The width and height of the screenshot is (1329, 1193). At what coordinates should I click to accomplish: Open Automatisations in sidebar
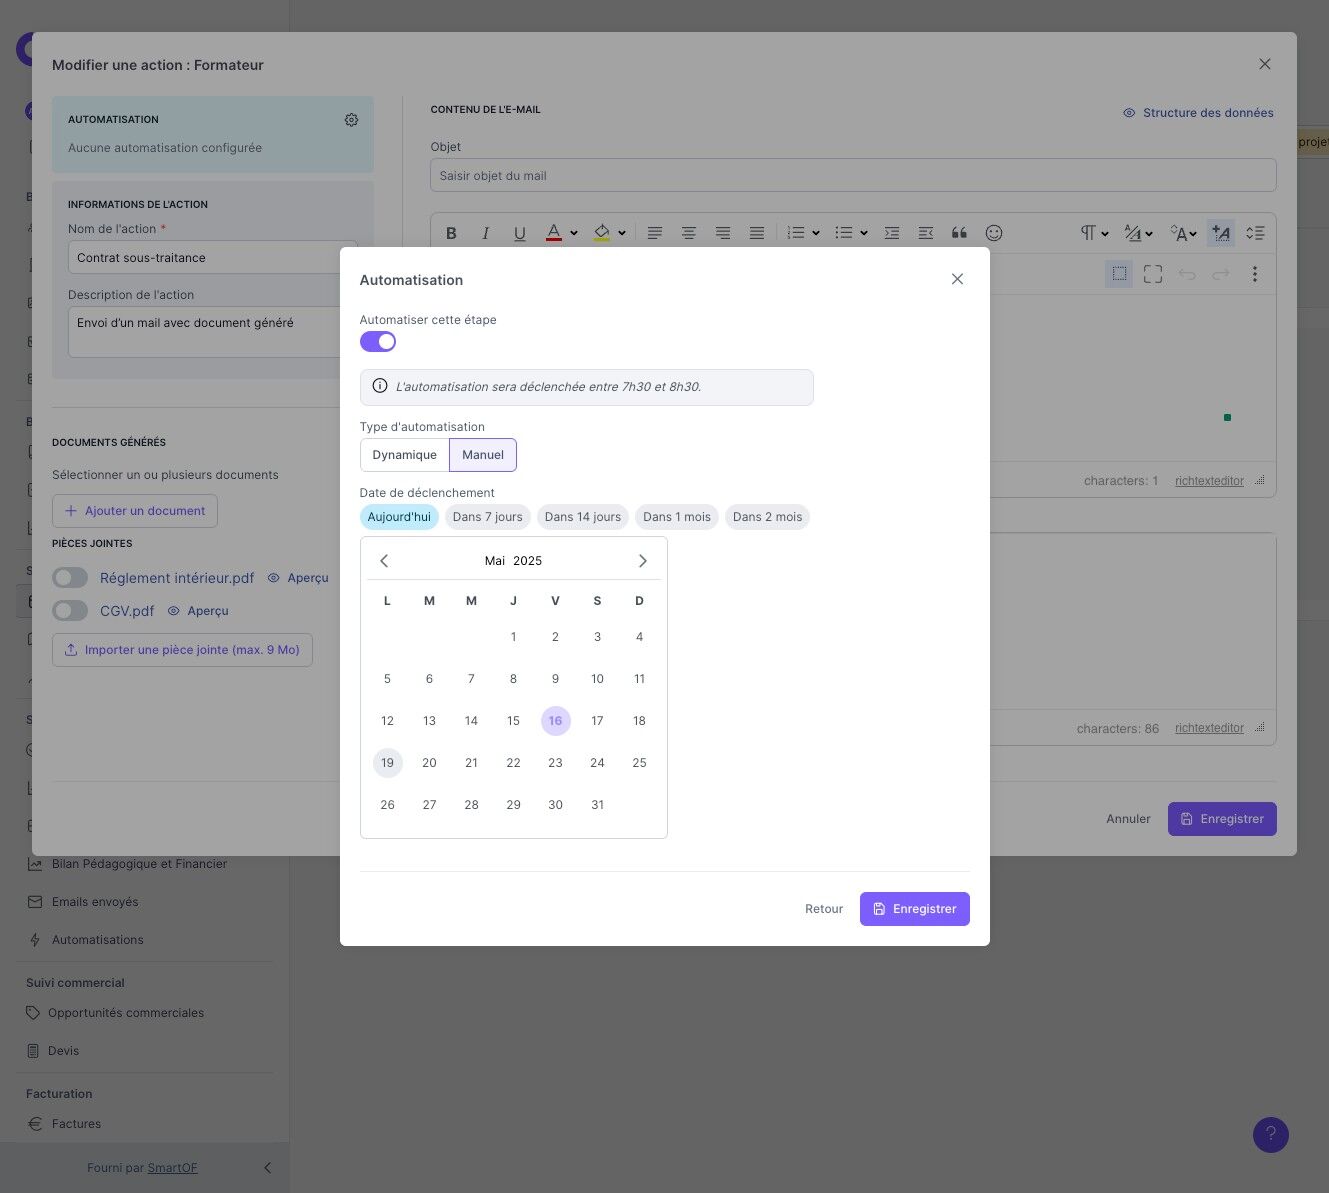click(x=97, y=940)
